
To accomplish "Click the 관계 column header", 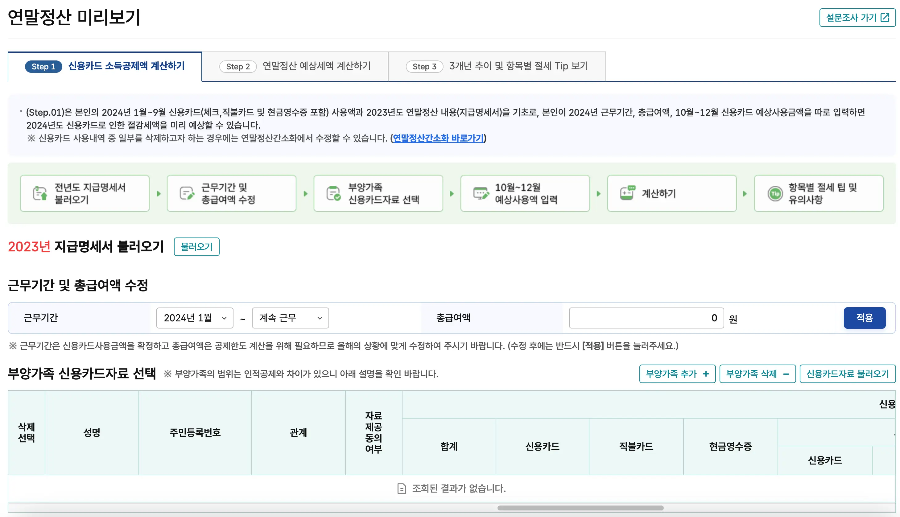I will click(x=298, y=433).
